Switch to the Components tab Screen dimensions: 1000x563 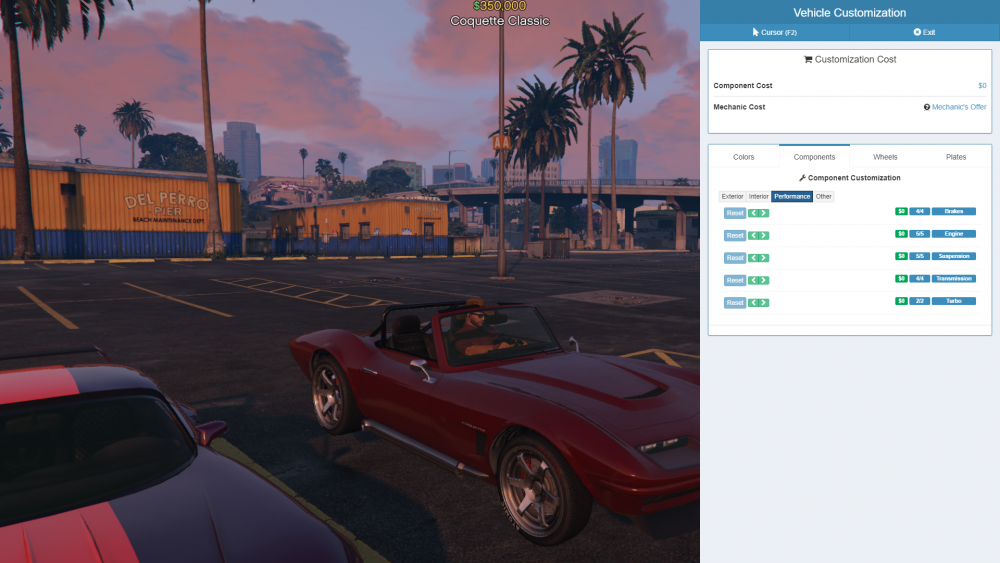(814, 157)
